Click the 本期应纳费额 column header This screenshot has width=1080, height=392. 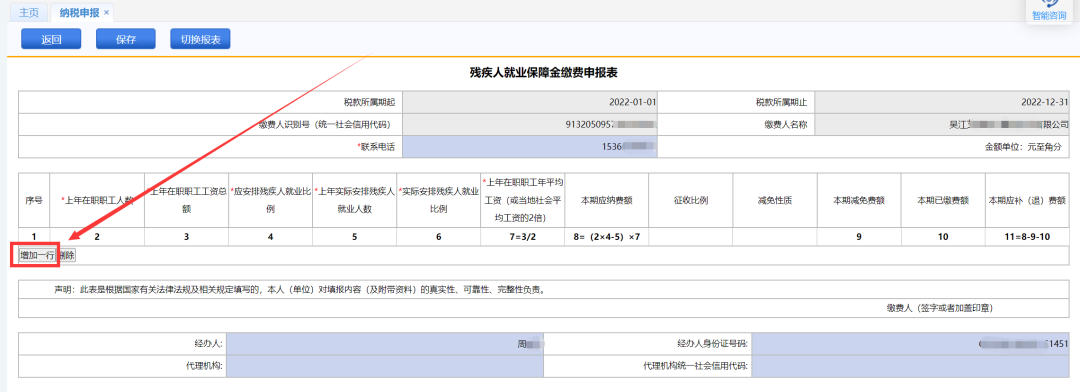(607, 200)
